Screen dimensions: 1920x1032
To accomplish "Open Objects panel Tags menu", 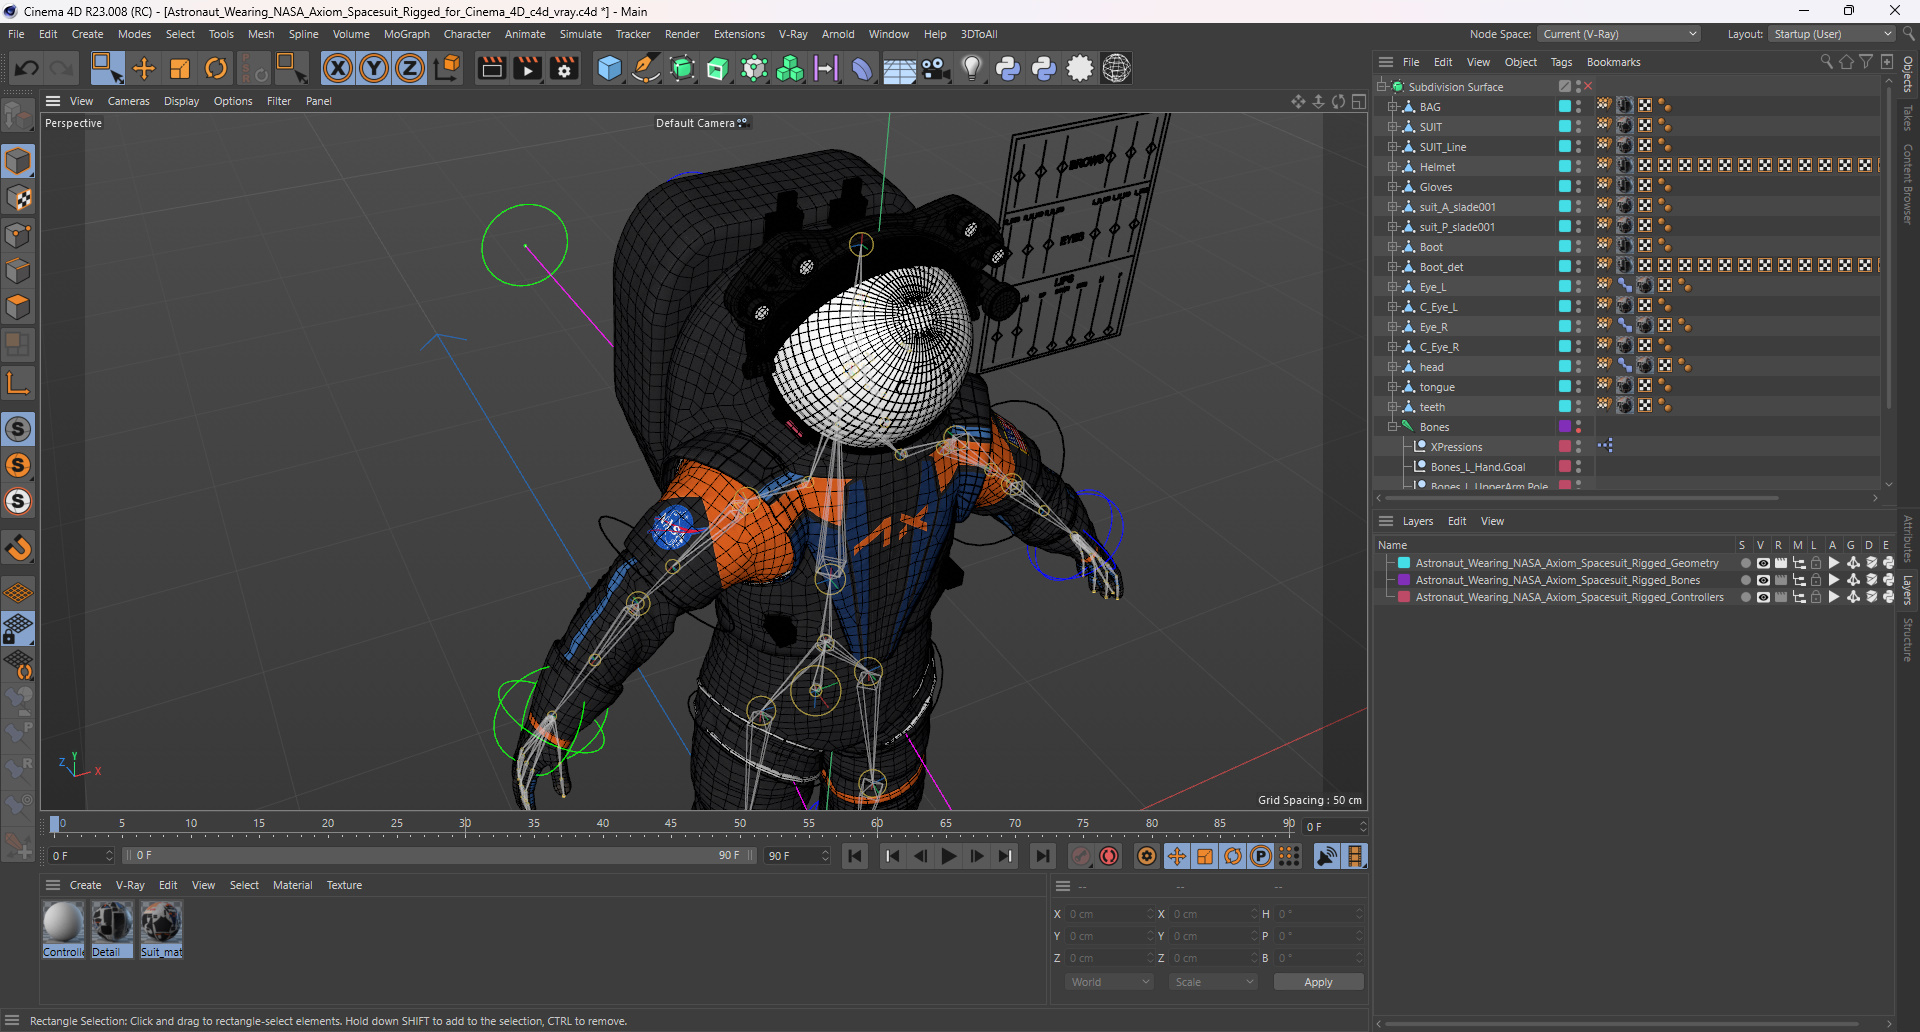I will click(1561, 62).
